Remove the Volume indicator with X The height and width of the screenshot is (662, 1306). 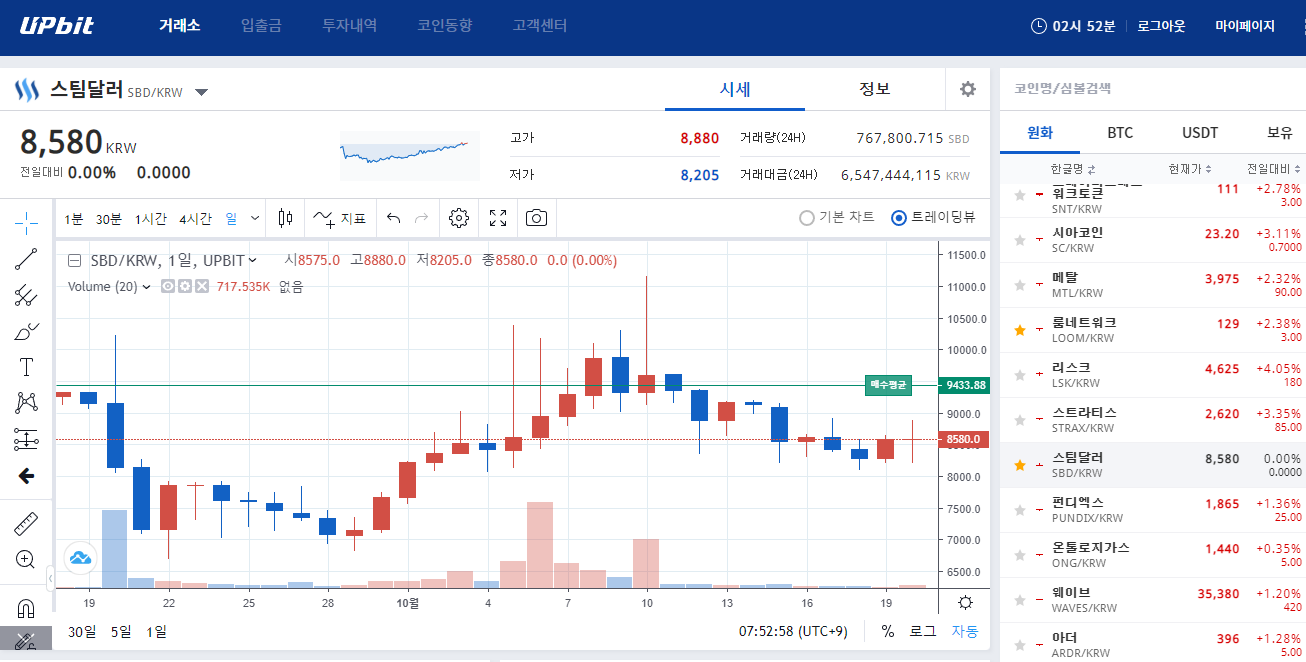point(201,286)
